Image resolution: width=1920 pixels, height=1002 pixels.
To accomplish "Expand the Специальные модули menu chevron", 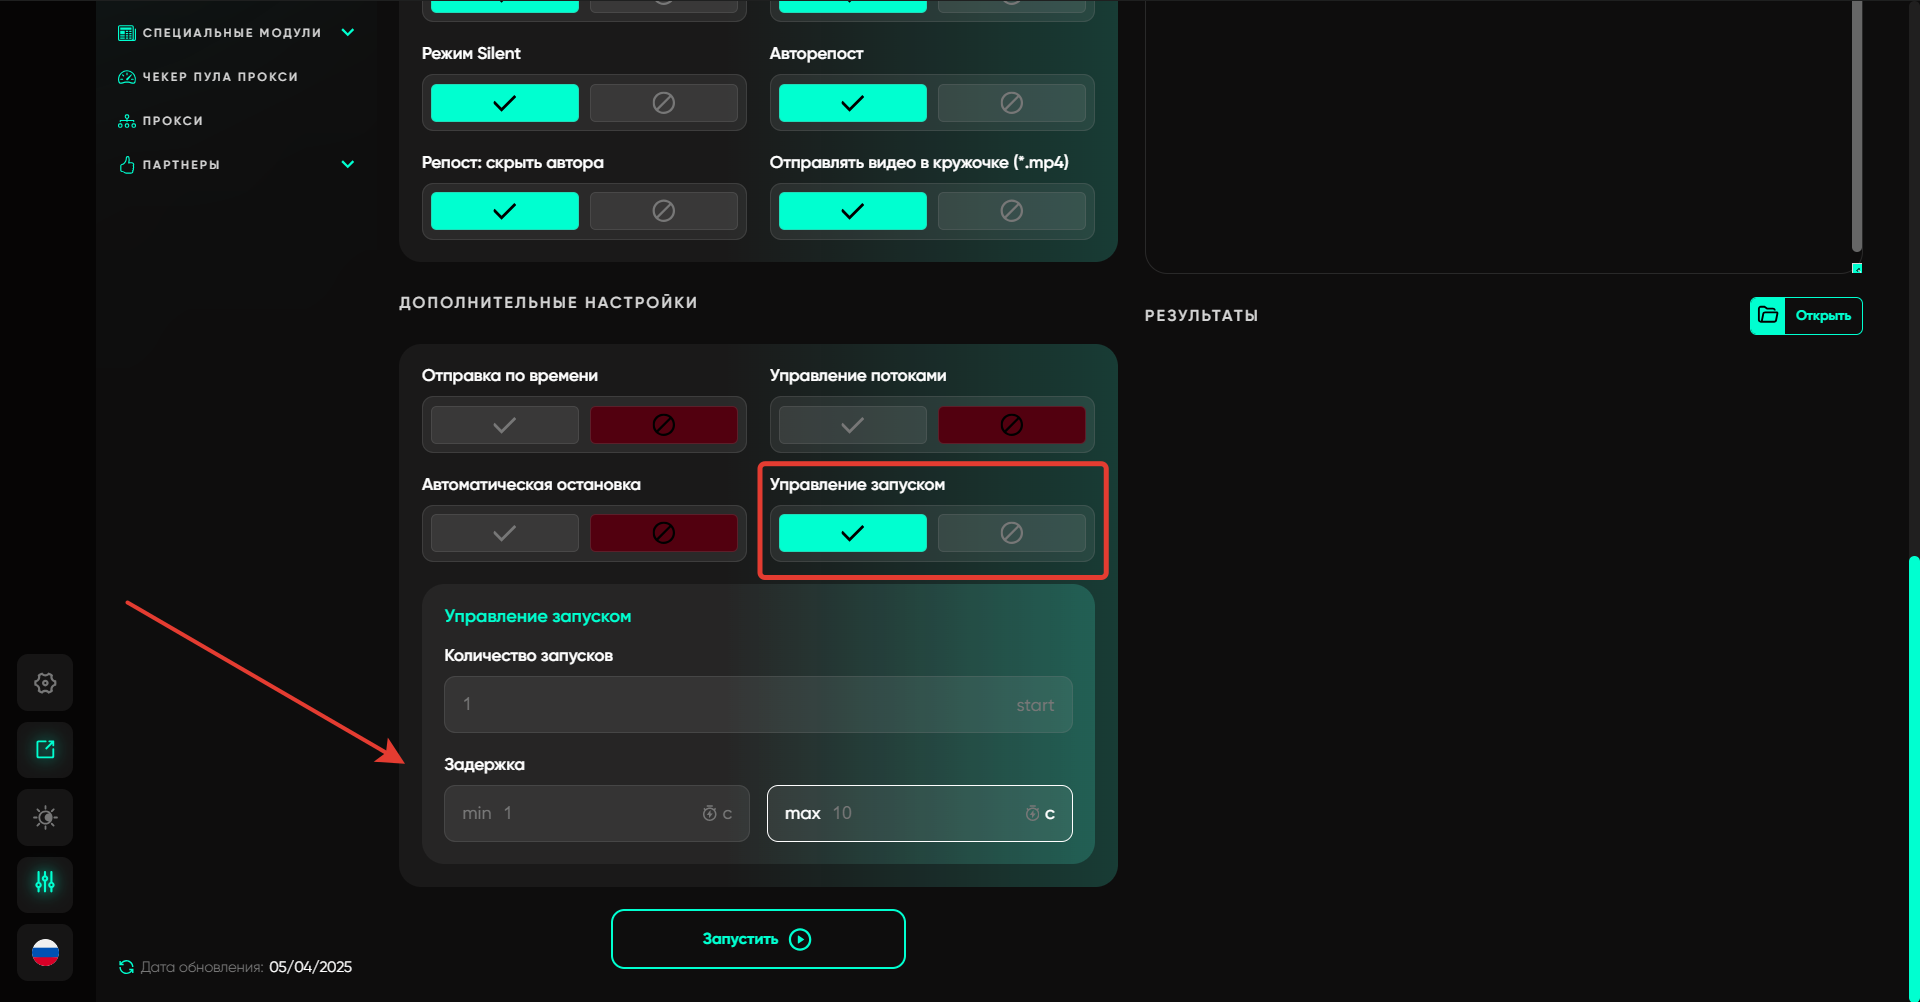I will 348,33.
